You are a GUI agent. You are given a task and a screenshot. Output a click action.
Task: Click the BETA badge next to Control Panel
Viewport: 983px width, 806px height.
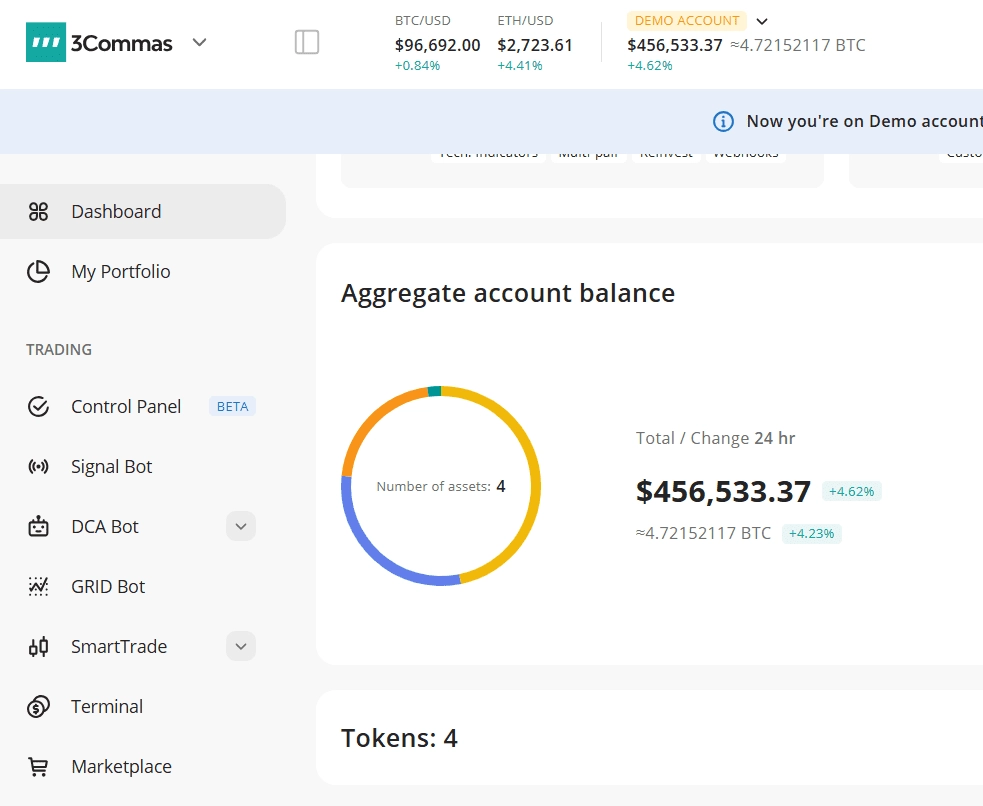(x=233, y=406)
